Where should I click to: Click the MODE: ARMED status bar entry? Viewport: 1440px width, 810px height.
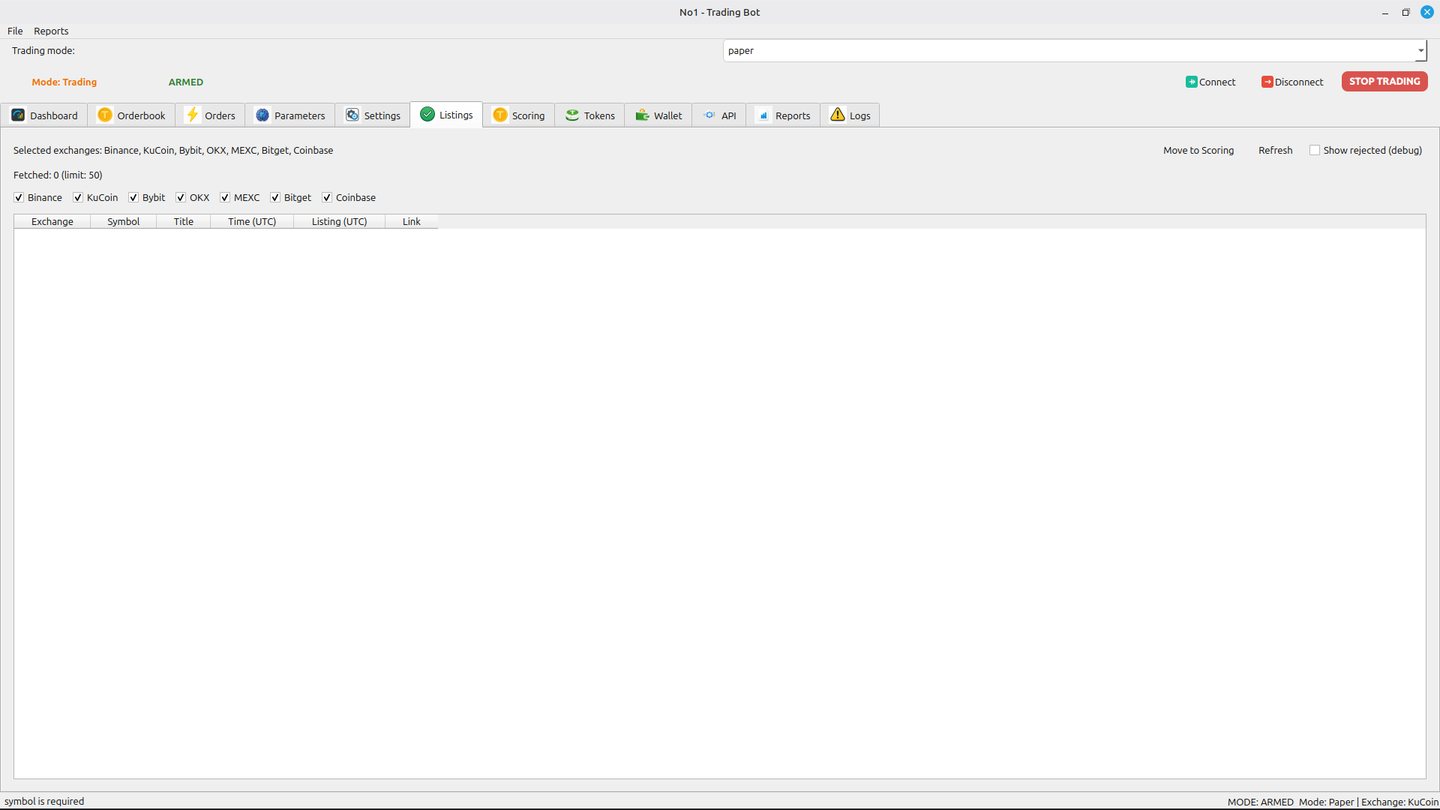point(1260,802)
